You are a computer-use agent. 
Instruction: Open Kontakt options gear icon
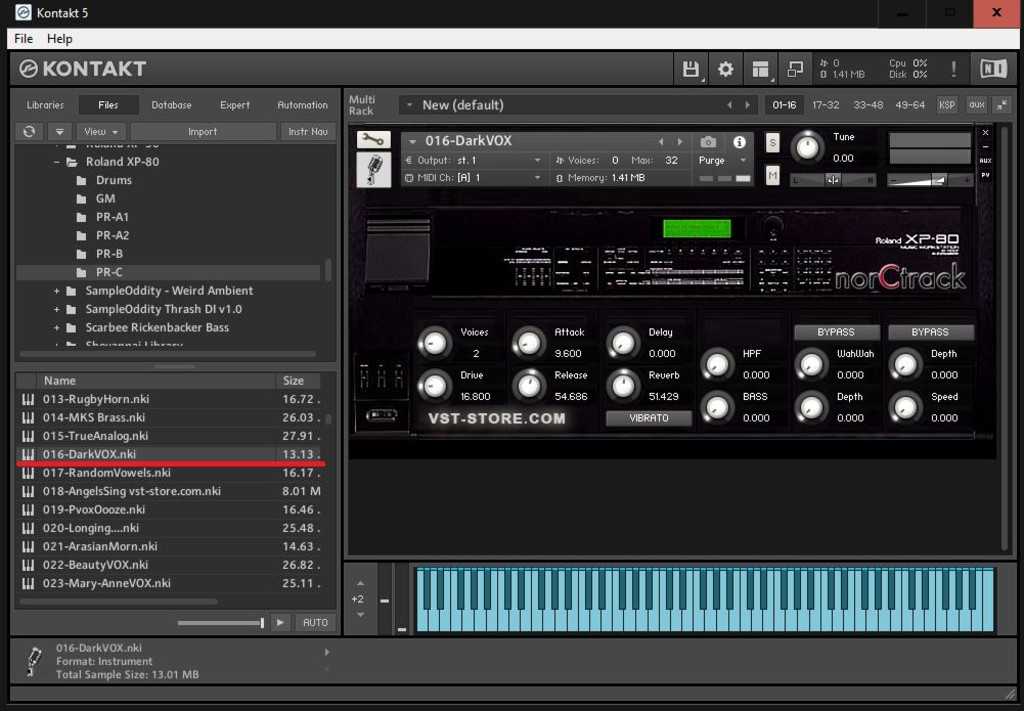(x=726, y=69)
